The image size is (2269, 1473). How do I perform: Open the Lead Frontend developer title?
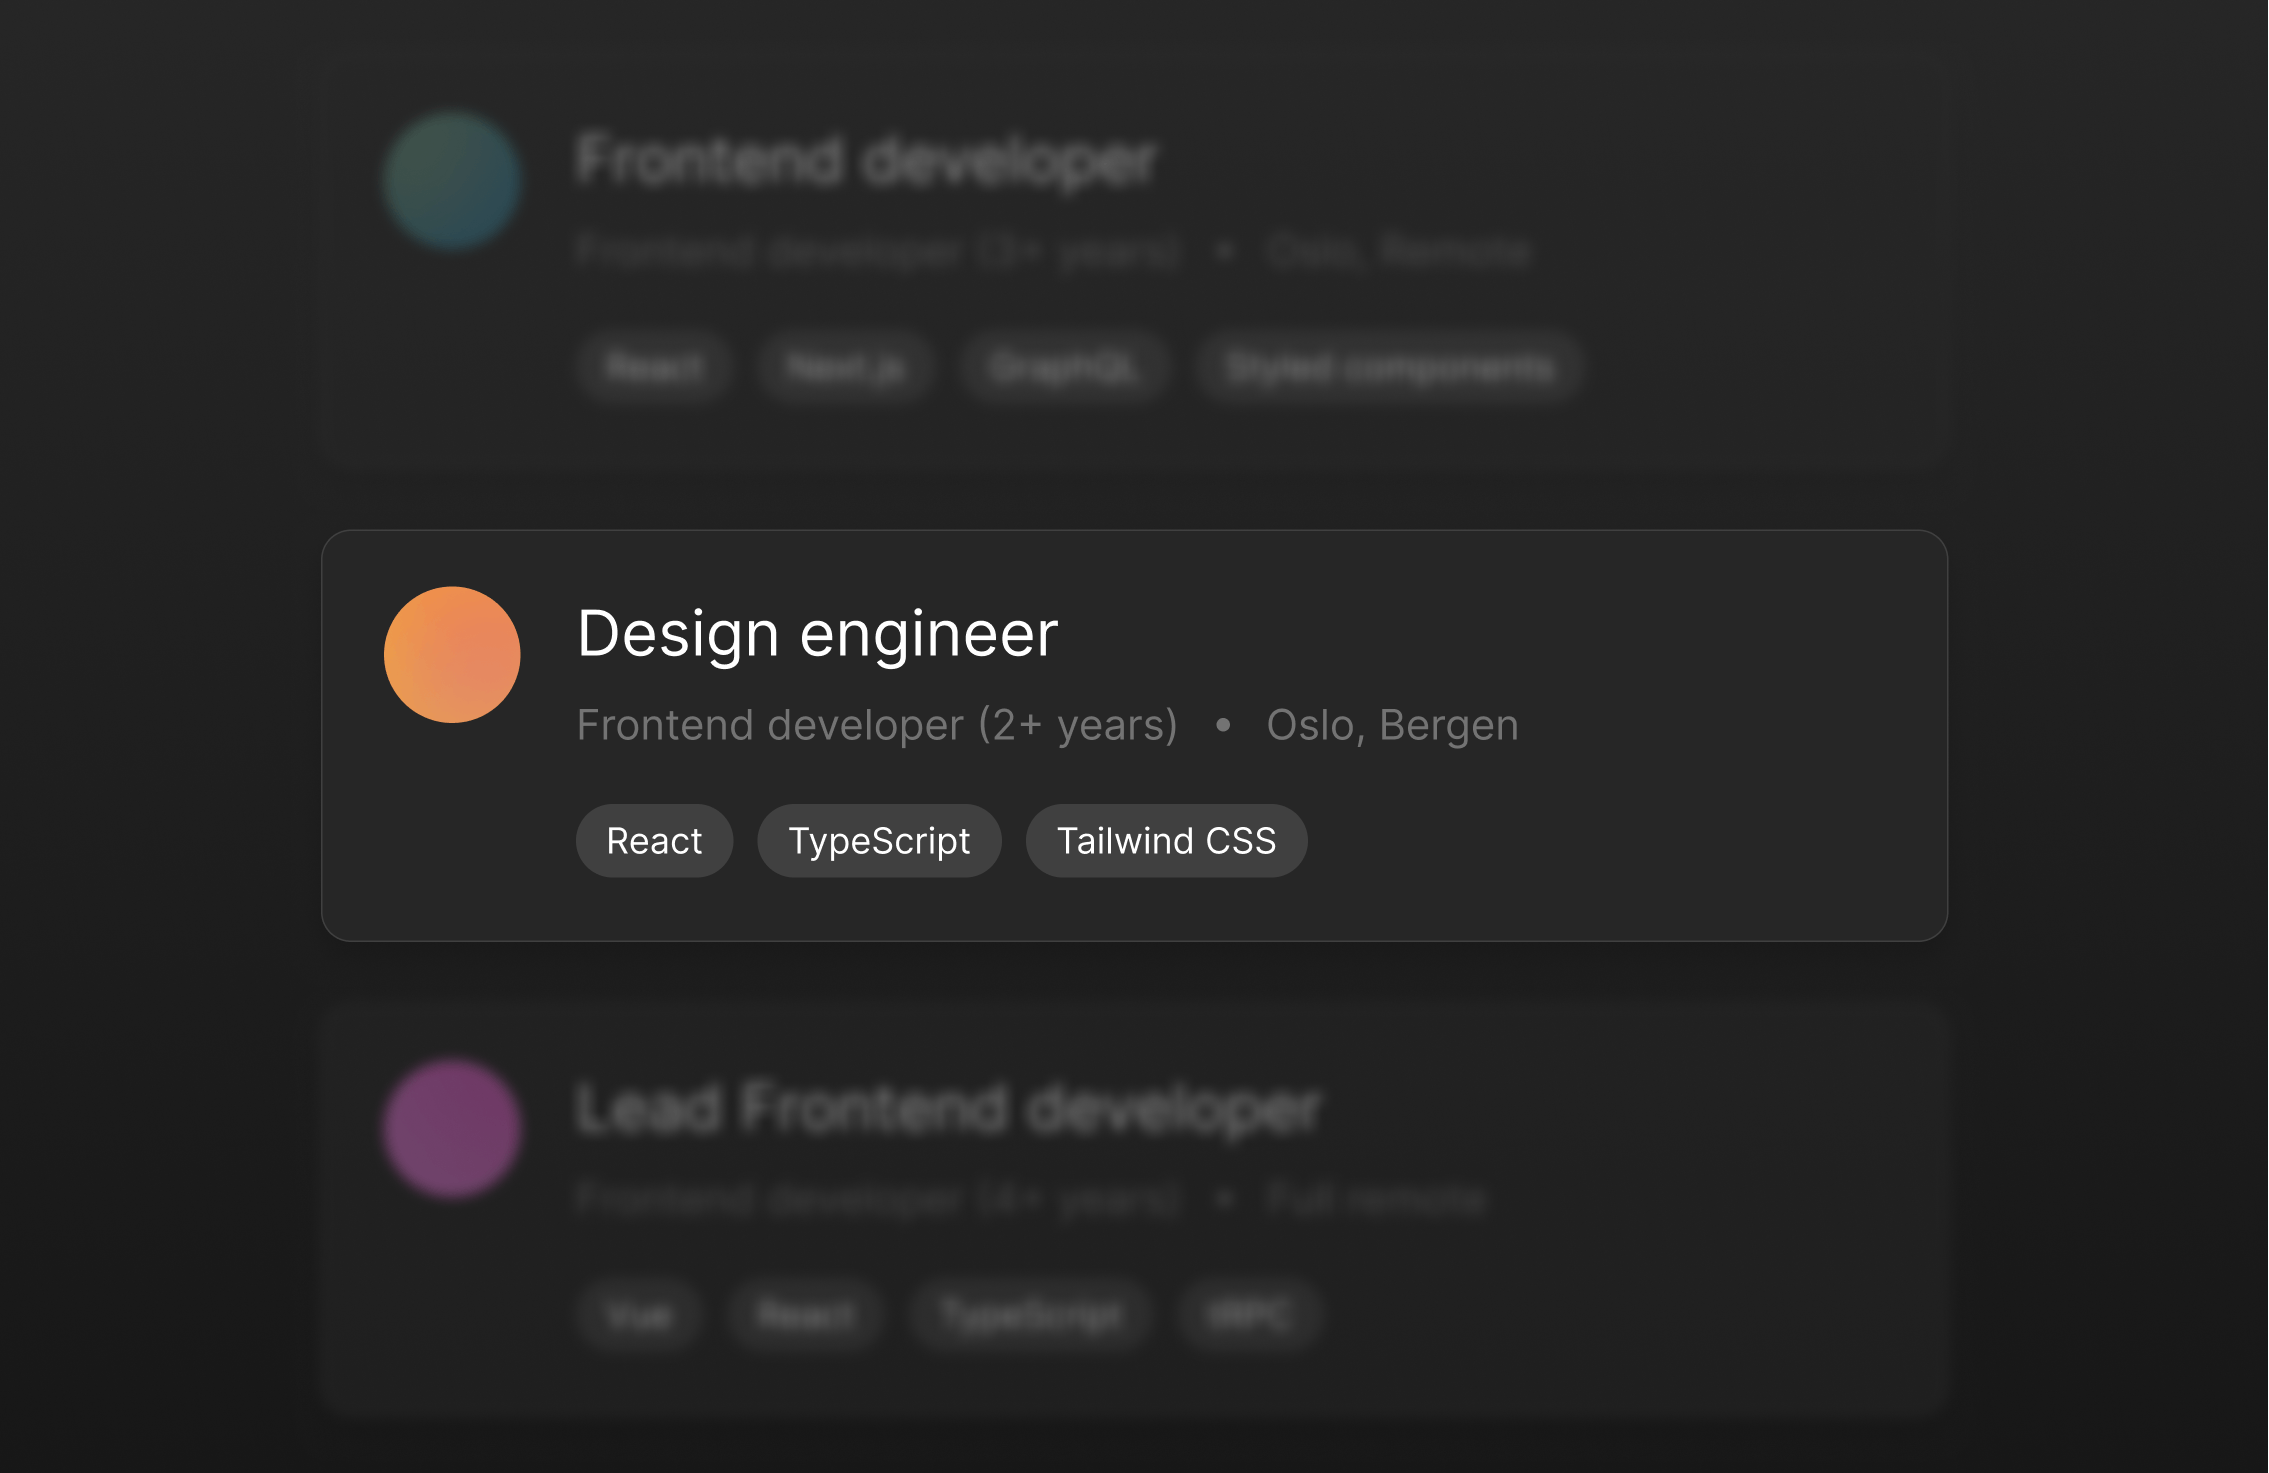[x=948, y=1108]
